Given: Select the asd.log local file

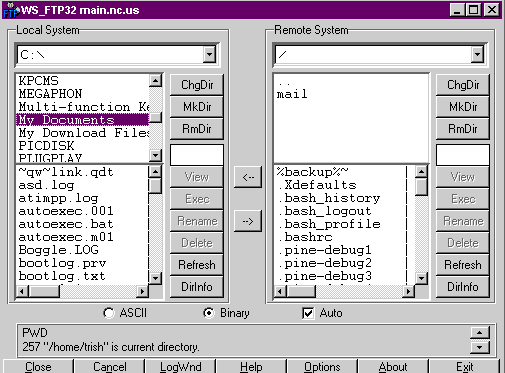Looking at the screenshot, I should (x=82, y=185).
